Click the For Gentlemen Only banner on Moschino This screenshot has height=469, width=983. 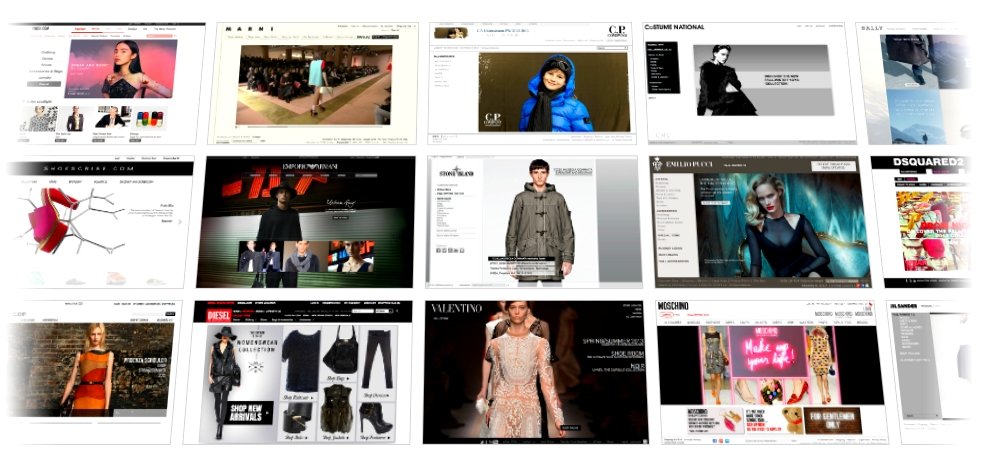point(833,420)
